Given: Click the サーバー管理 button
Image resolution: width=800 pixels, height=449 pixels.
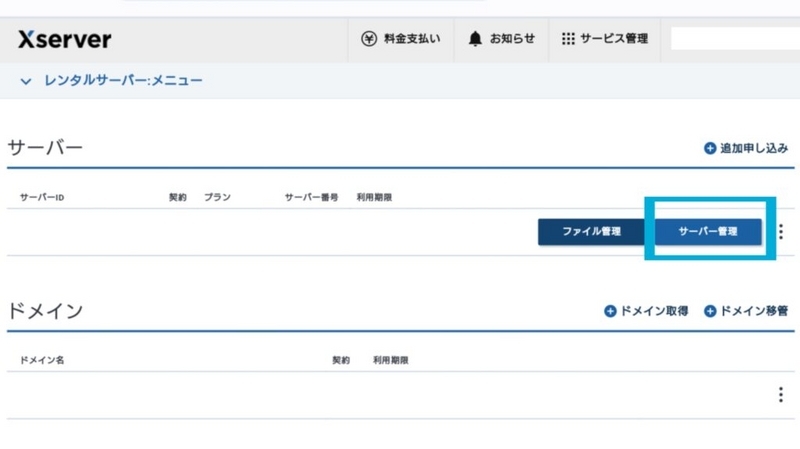Looking at the screenshot, I should (x=708, y=232).
